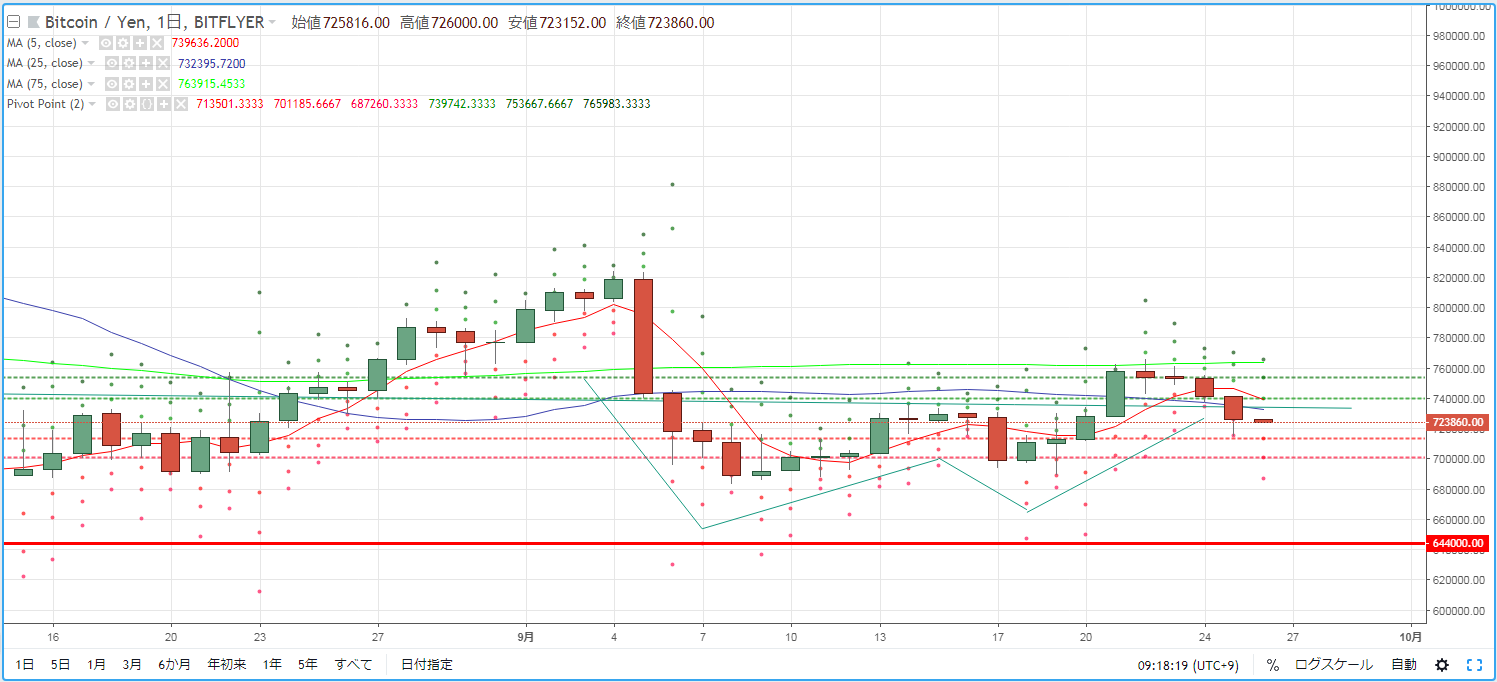Select the 6か月 time range
The height and width of the screenshot is (682, 1497).
[x=175, y=665]
